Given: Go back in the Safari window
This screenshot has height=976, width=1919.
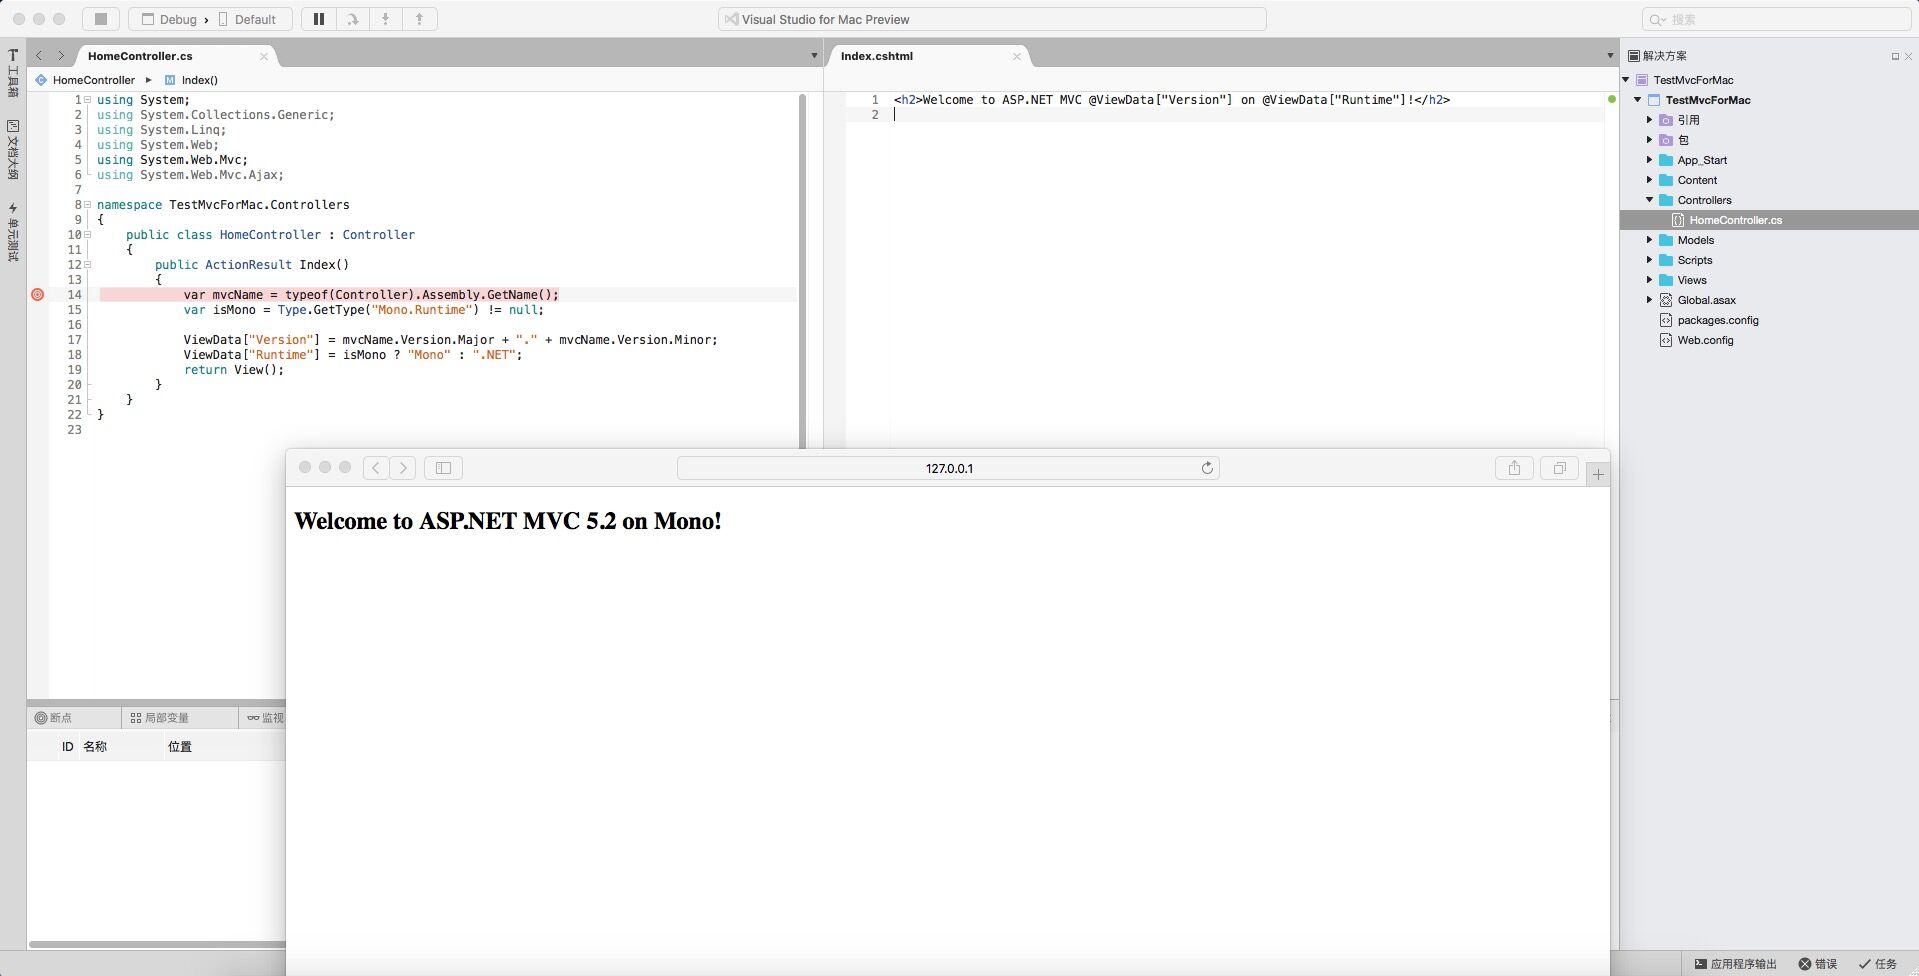Looking at the screenshot, I should [376, 468].
